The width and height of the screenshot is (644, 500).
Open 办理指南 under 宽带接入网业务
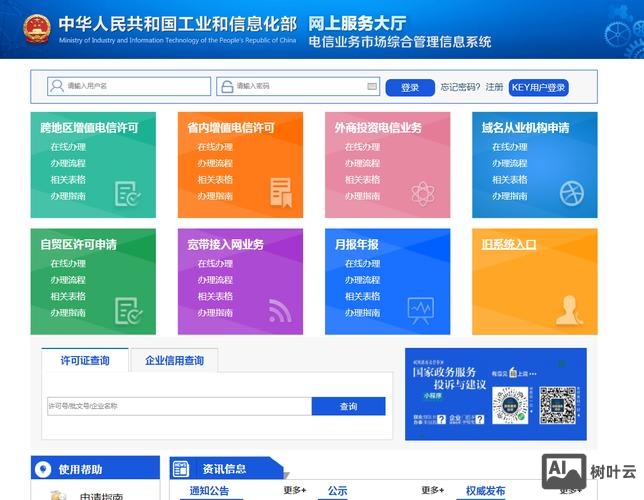pyautogui.click(x=215, y=313)
